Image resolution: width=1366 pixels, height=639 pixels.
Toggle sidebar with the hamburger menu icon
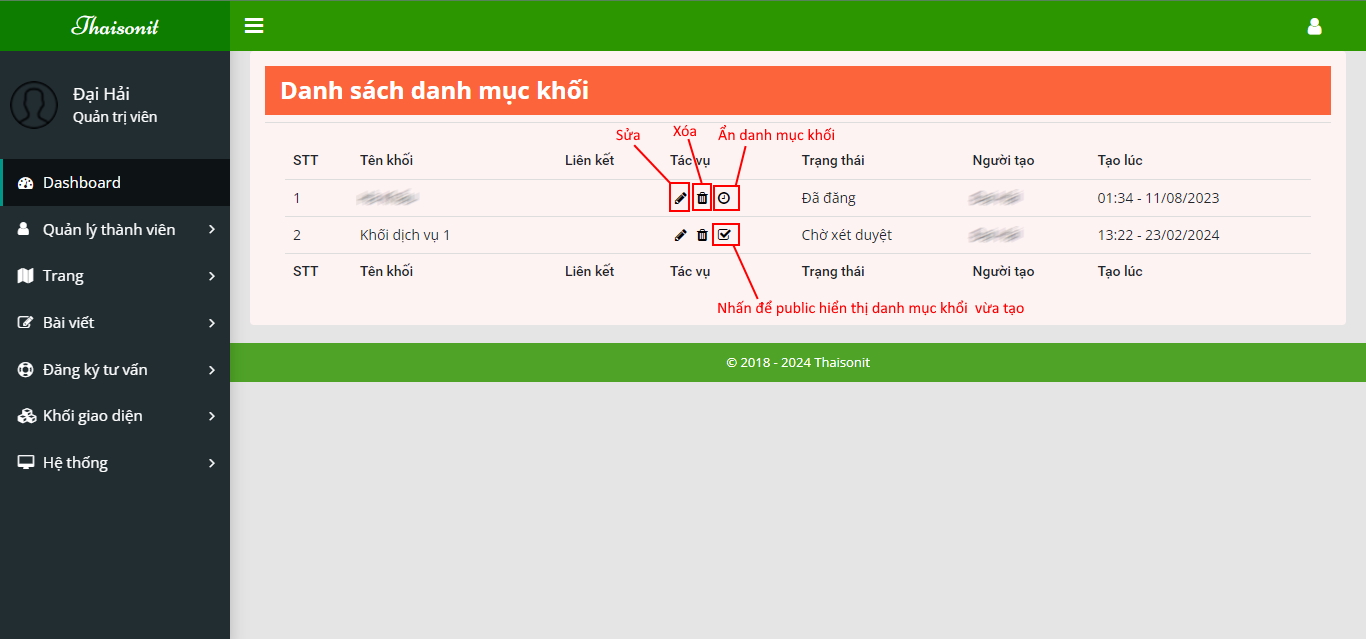click(x=254, y=26)
